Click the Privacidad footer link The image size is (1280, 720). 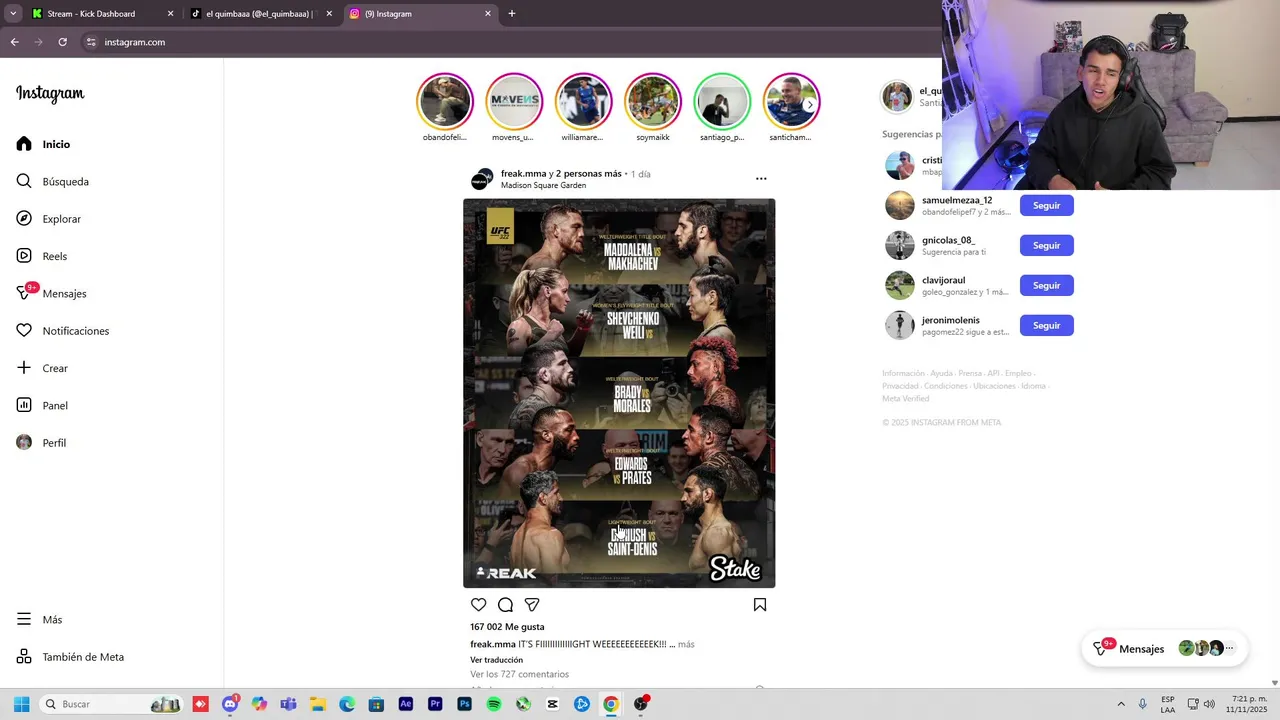coord(900,386)
